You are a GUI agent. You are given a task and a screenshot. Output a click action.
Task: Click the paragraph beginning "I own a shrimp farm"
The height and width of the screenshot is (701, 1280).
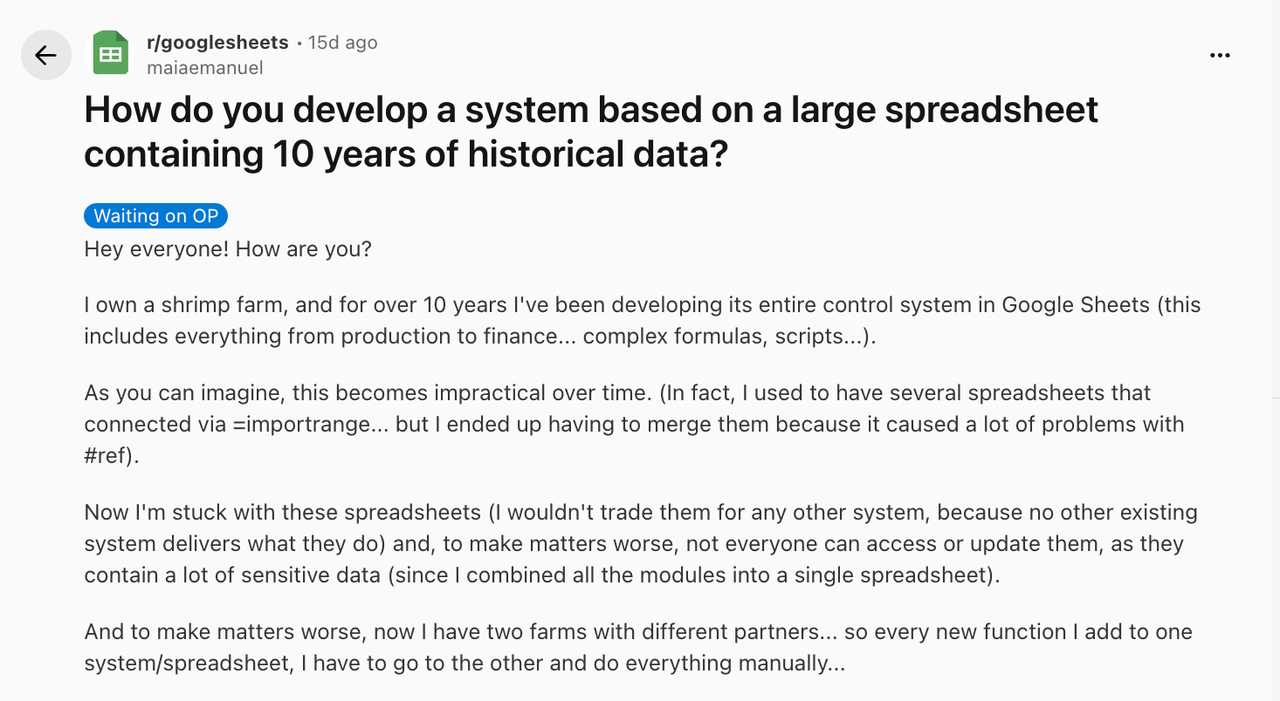(640, 320)
